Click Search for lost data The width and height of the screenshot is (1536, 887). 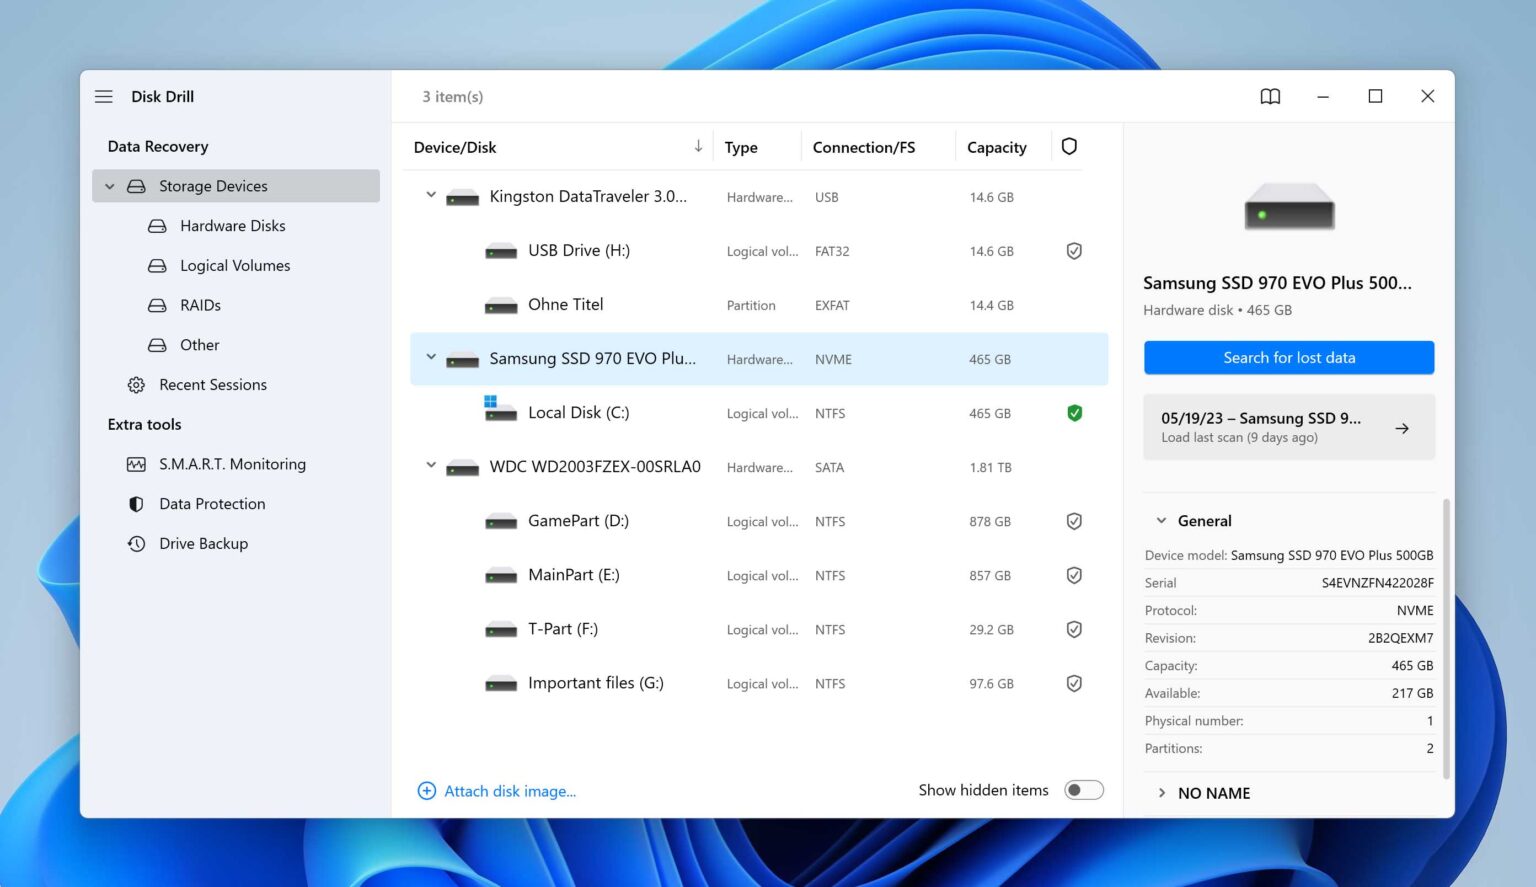coord(1288,357)
